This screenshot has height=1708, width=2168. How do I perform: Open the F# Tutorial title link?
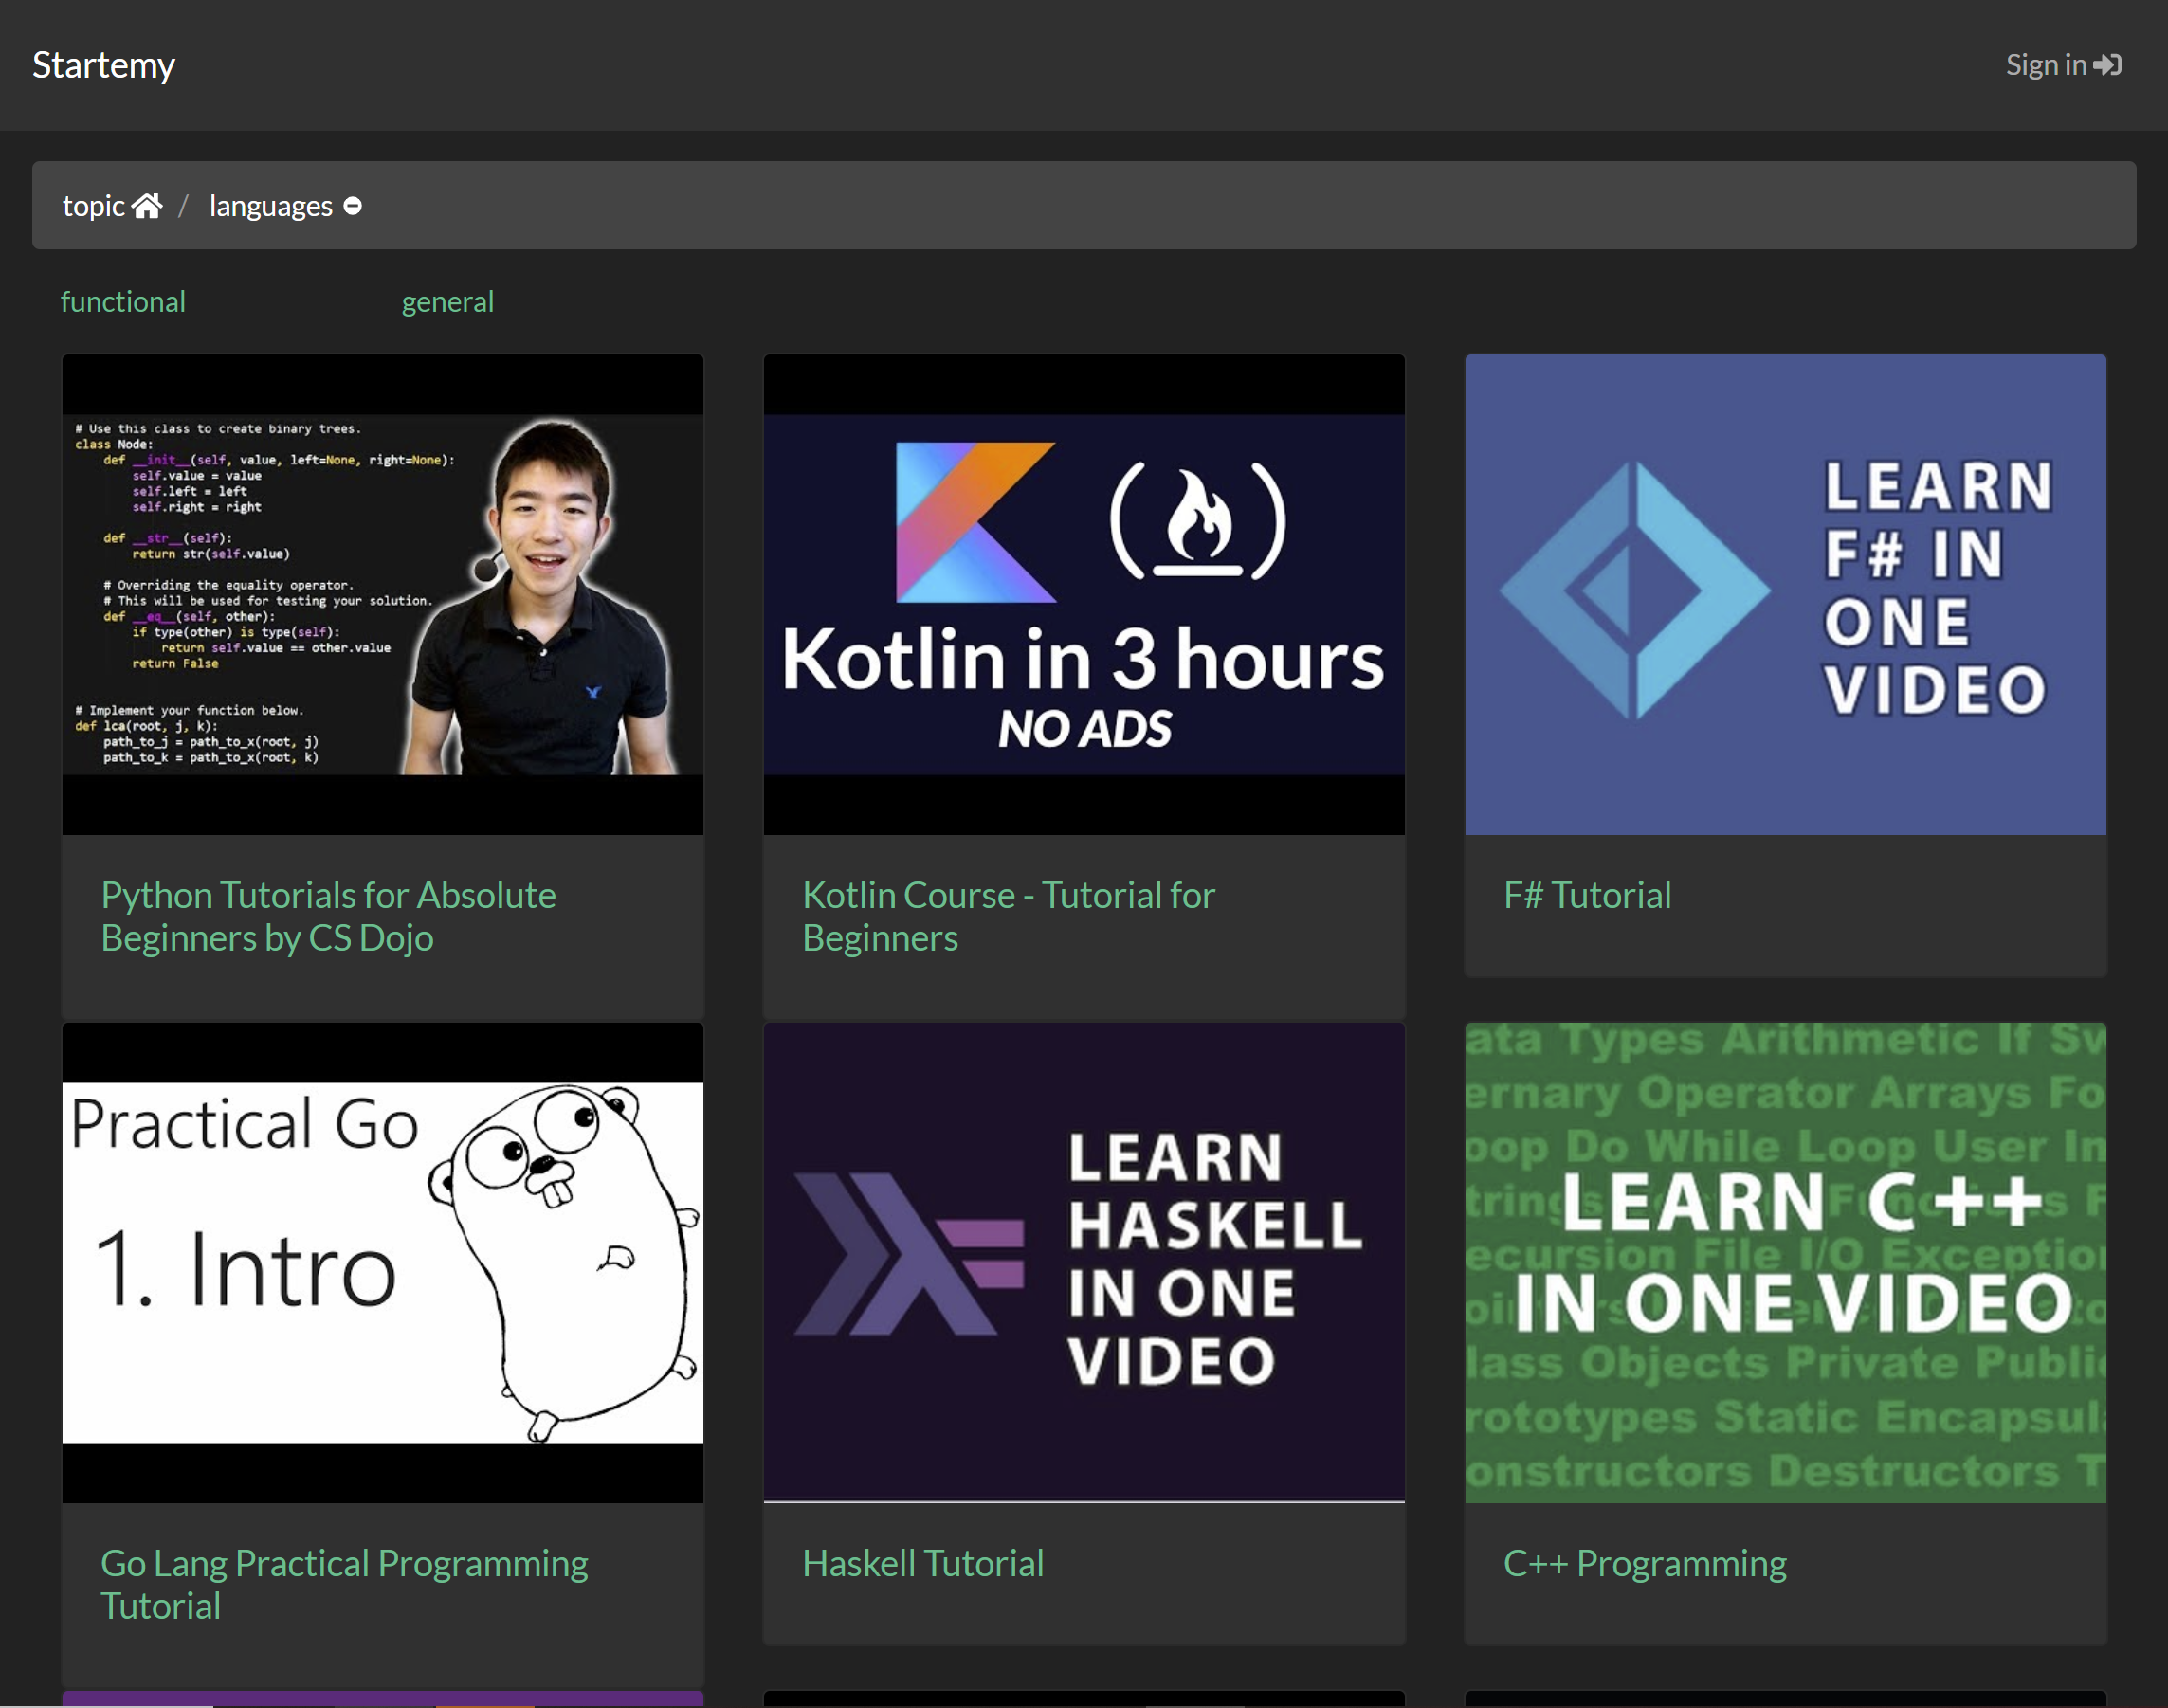click(1587, 895)
